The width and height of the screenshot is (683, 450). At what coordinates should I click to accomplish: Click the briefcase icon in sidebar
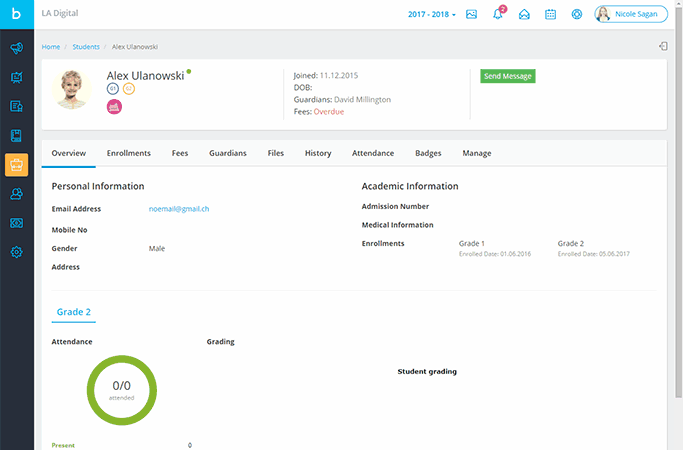[16, 165]
